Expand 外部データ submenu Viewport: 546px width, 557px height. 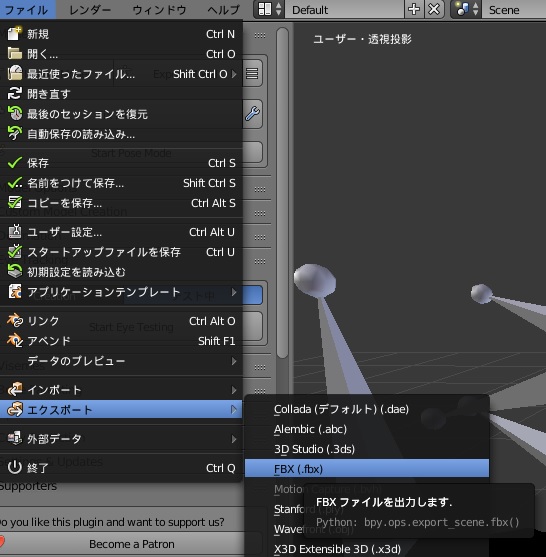click(x=121, y=439)
